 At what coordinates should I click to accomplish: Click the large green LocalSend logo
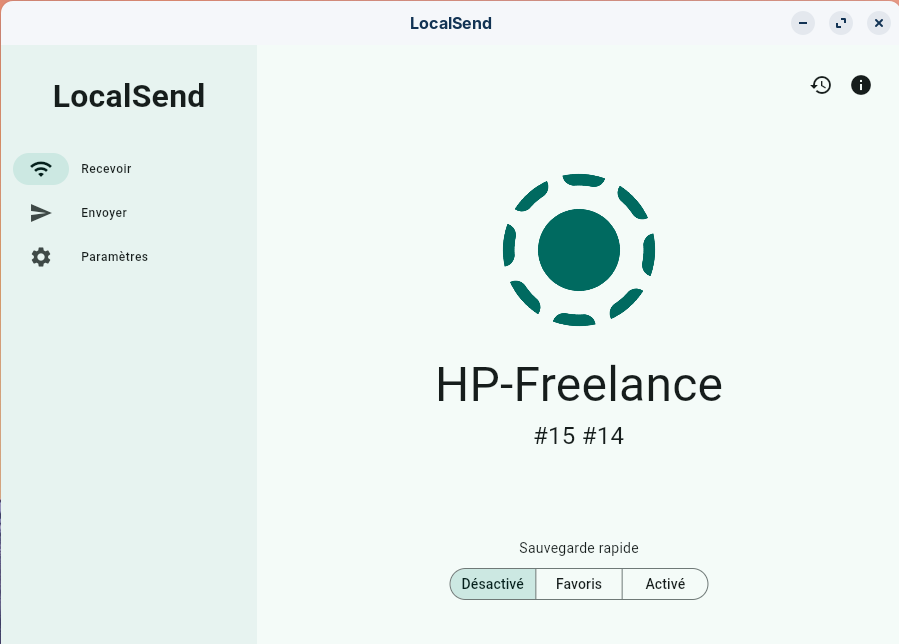point(579,250)
